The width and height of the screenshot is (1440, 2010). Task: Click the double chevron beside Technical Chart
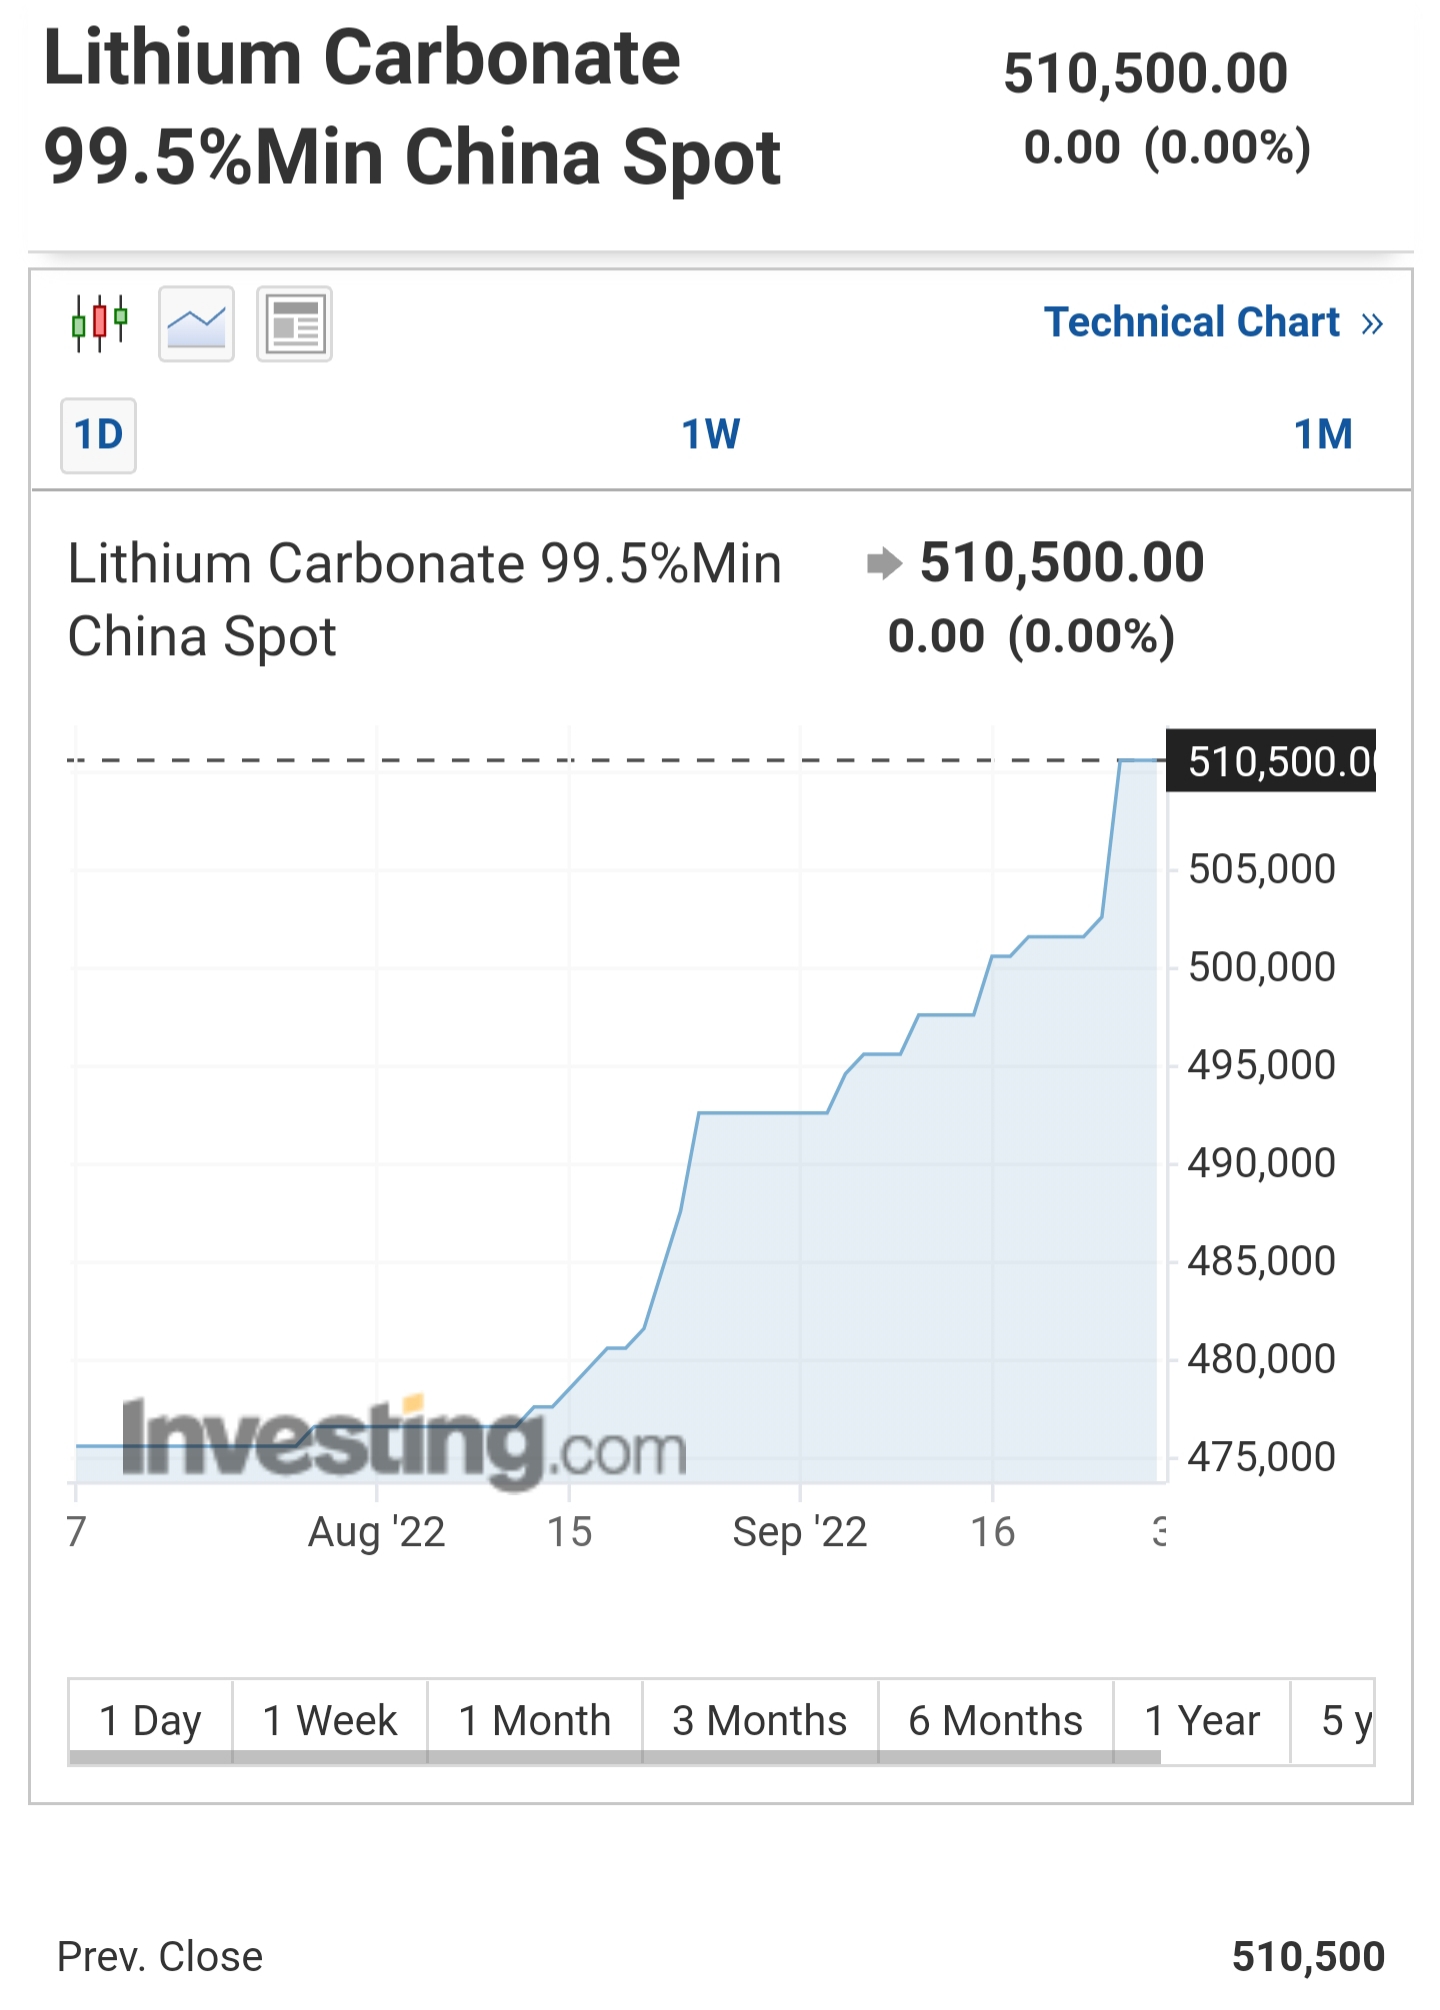tap(1372, 324)
